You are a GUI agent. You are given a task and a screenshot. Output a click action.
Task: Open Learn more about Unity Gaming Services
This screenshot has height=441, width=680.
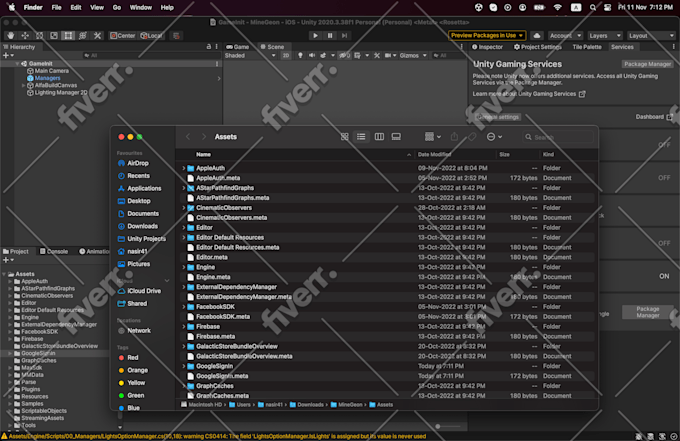pos(529,94)
